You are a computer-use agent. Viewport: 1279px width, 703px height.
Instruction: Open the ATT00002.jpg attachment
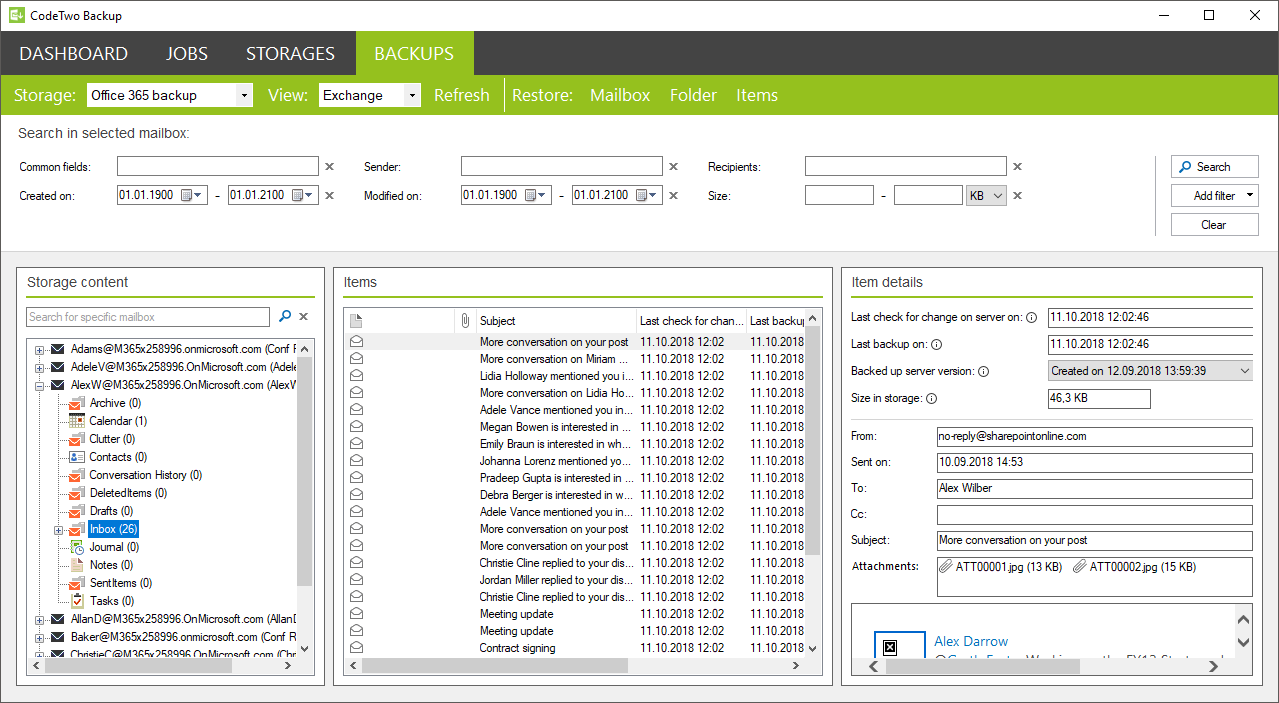[1133, 567]
